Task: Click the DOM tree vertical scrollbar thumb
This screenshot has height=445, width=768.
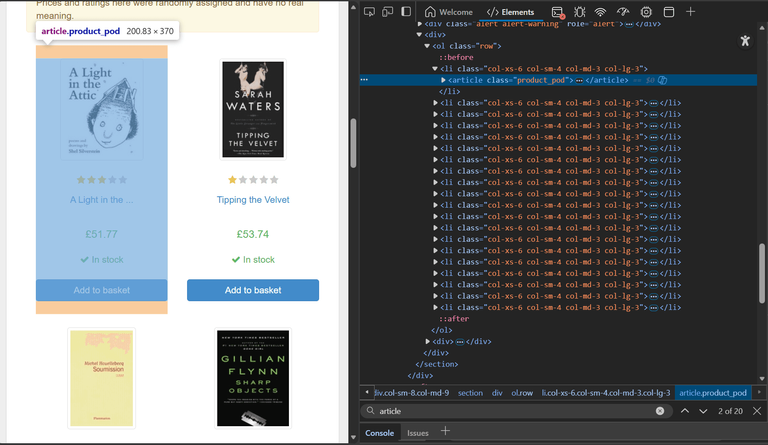Action: (x=762, y=273)
